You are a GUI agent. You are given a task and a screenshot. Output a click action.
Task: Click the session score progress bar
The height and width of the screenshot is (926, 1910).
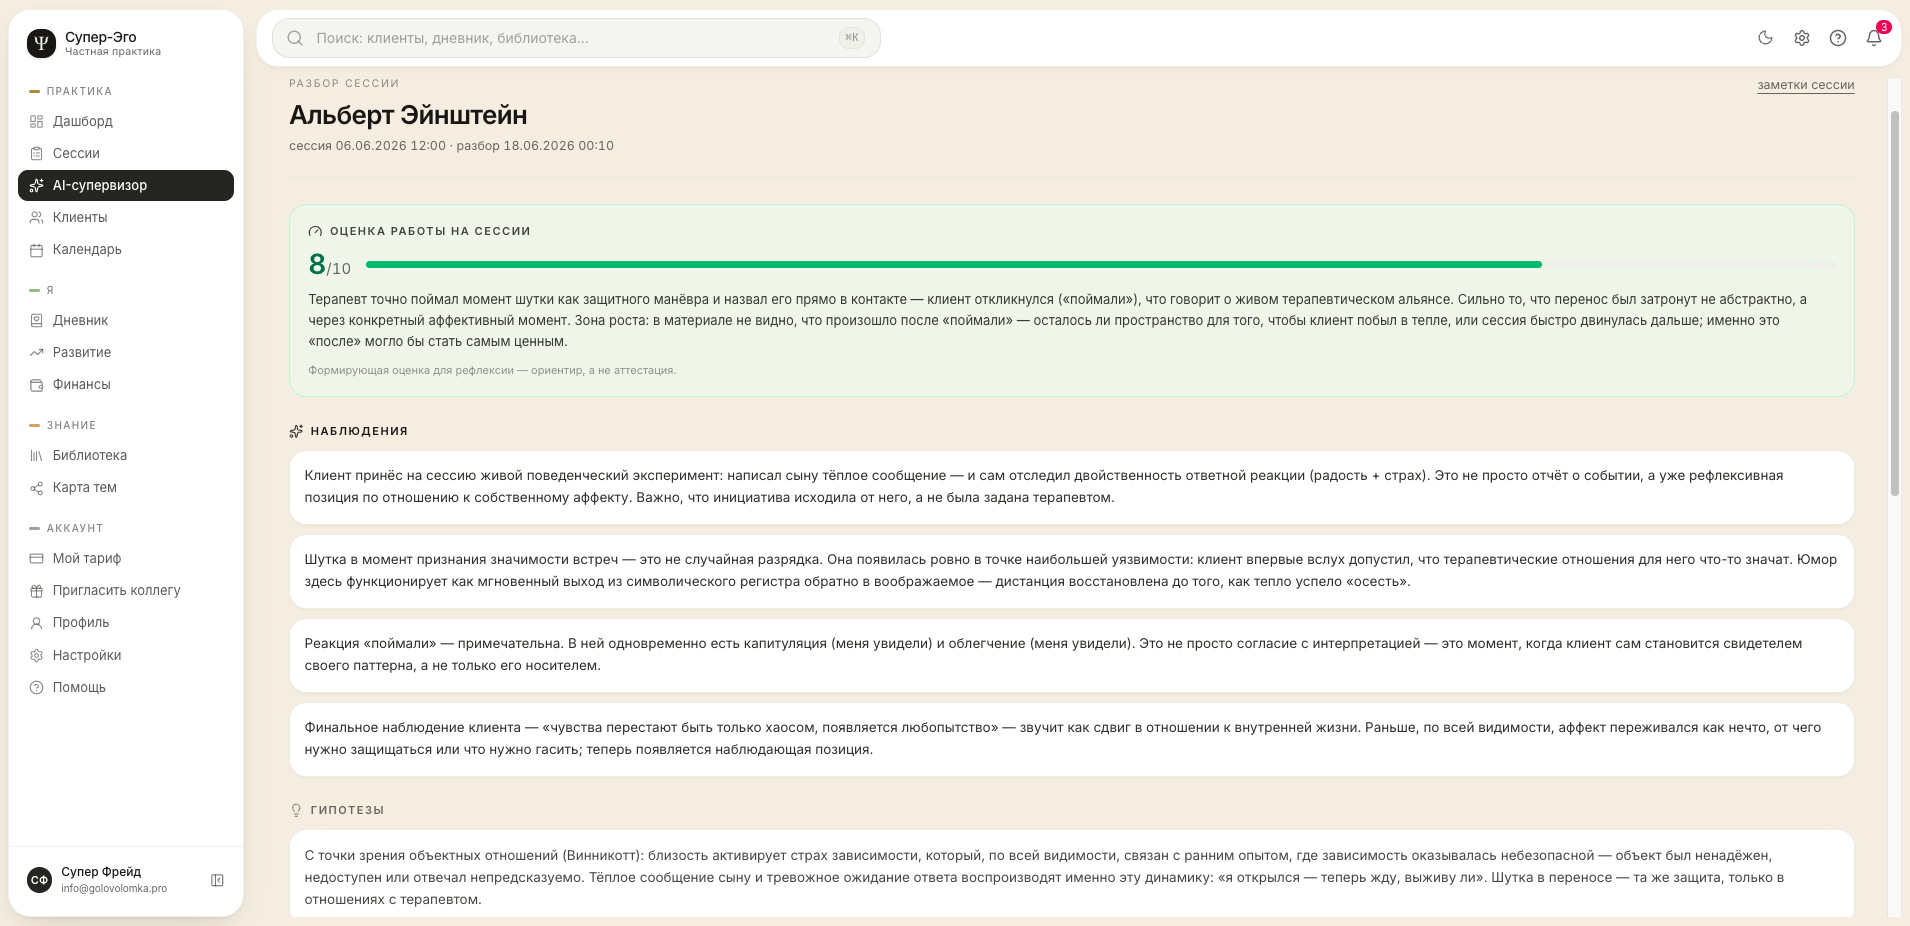tap(1100, 265)
